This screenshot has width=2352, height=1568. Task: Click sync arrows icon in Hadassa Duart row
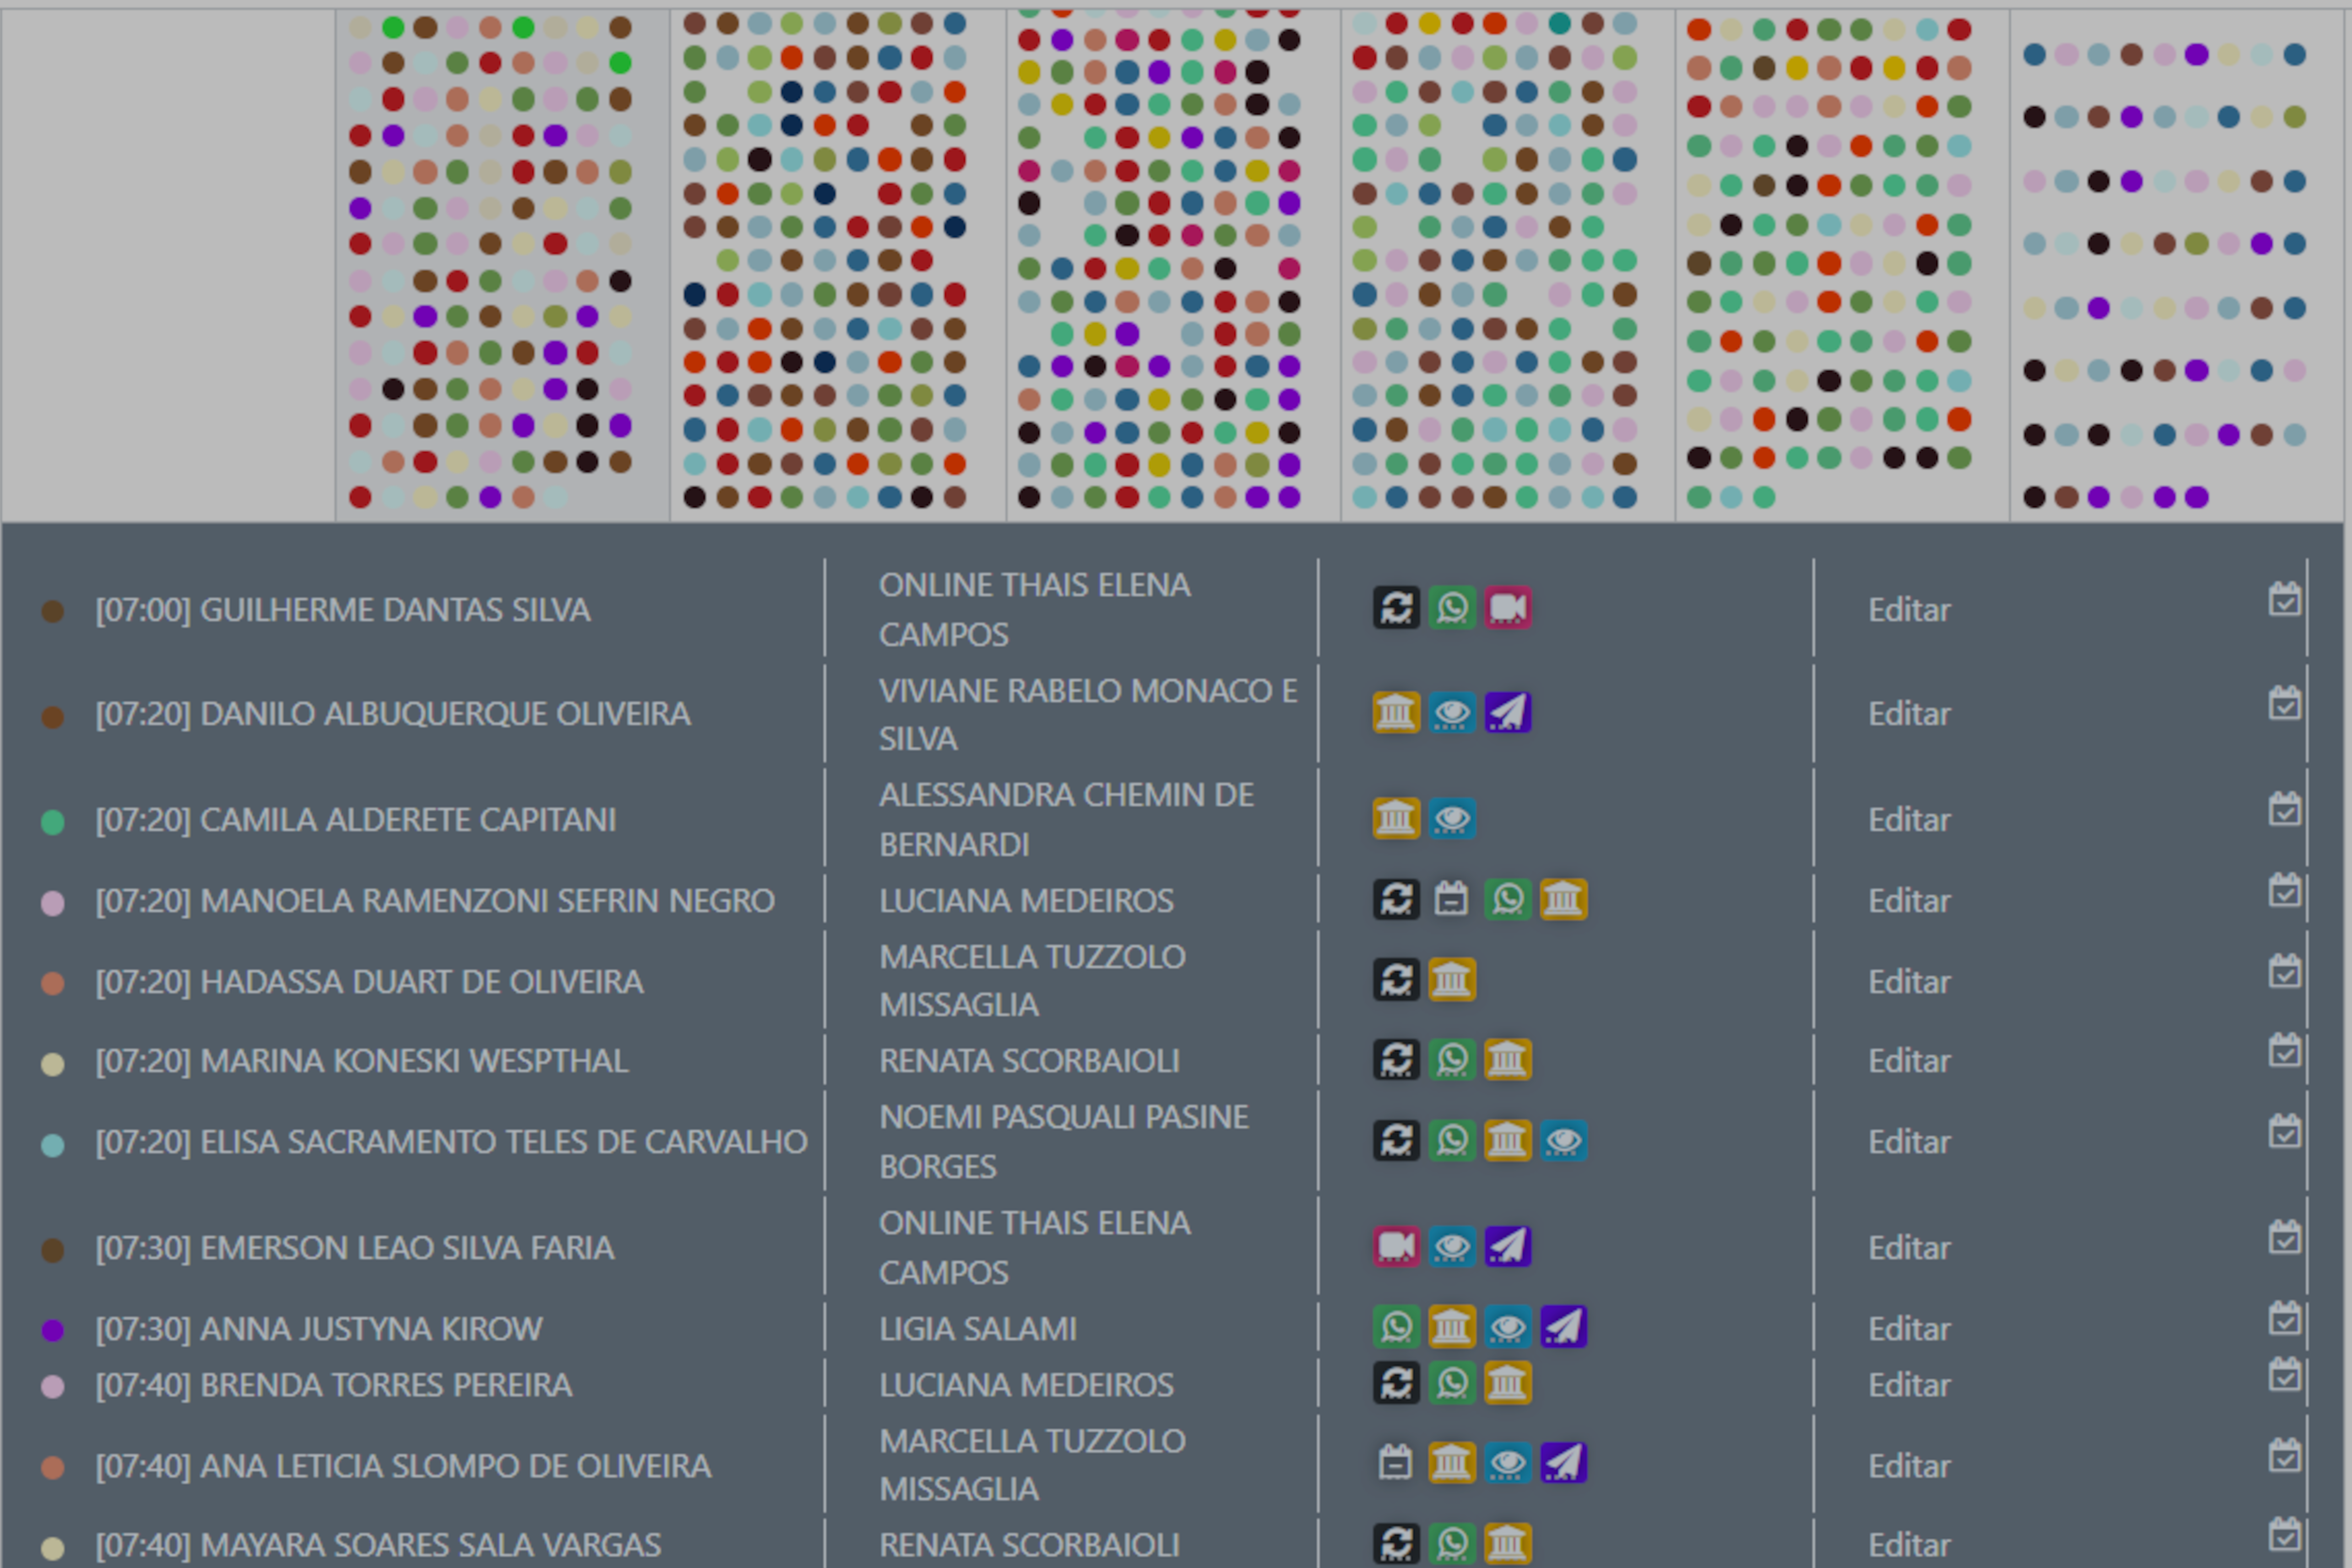(1396, 980)
